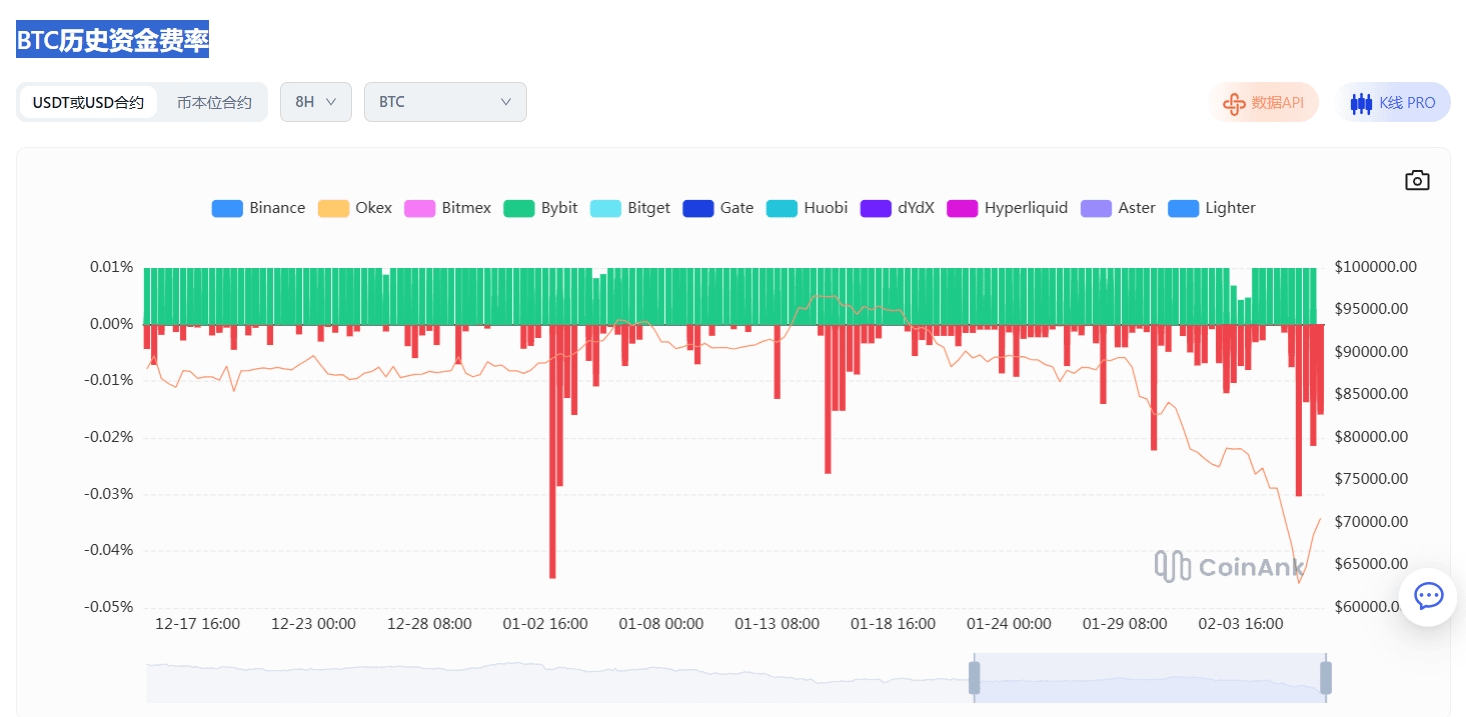The image size is (1466, 717).
Task: Click the 01-02 16:00 axis label
Action: 545,624
